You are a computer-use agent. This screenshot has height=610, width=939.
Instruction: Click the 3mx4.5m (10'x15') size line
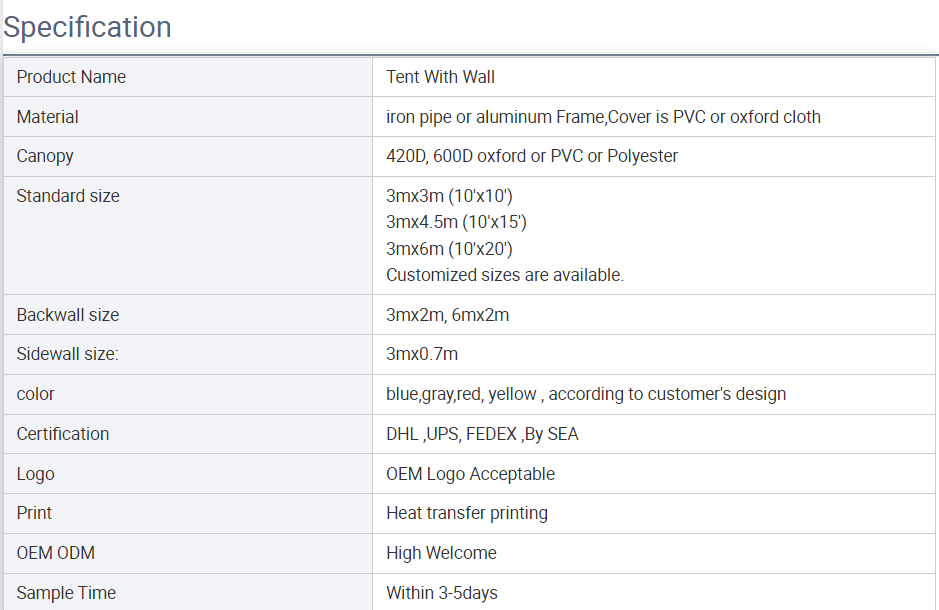coord(456,222)
